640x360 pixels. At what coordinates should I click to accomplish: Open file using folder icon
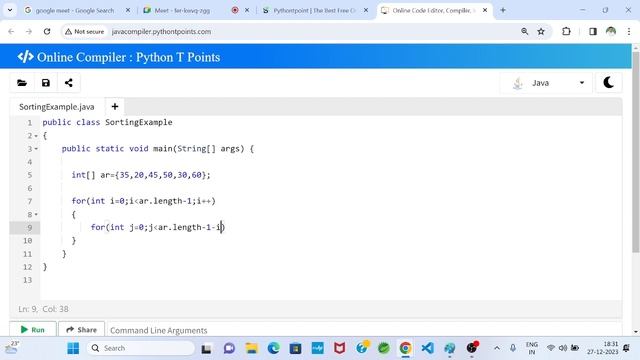(x=22, y=83)
